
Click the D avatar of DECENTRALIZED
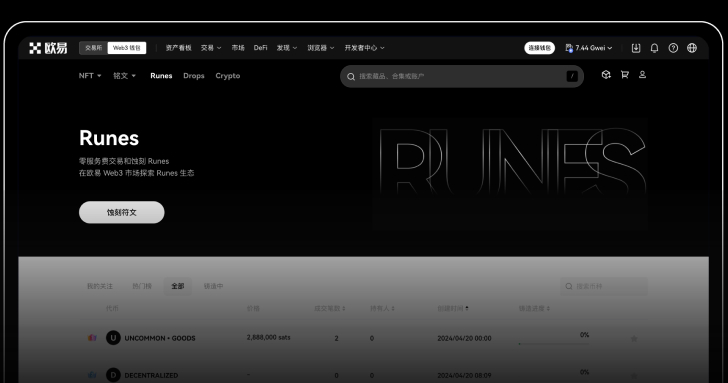tap(113, 375)
